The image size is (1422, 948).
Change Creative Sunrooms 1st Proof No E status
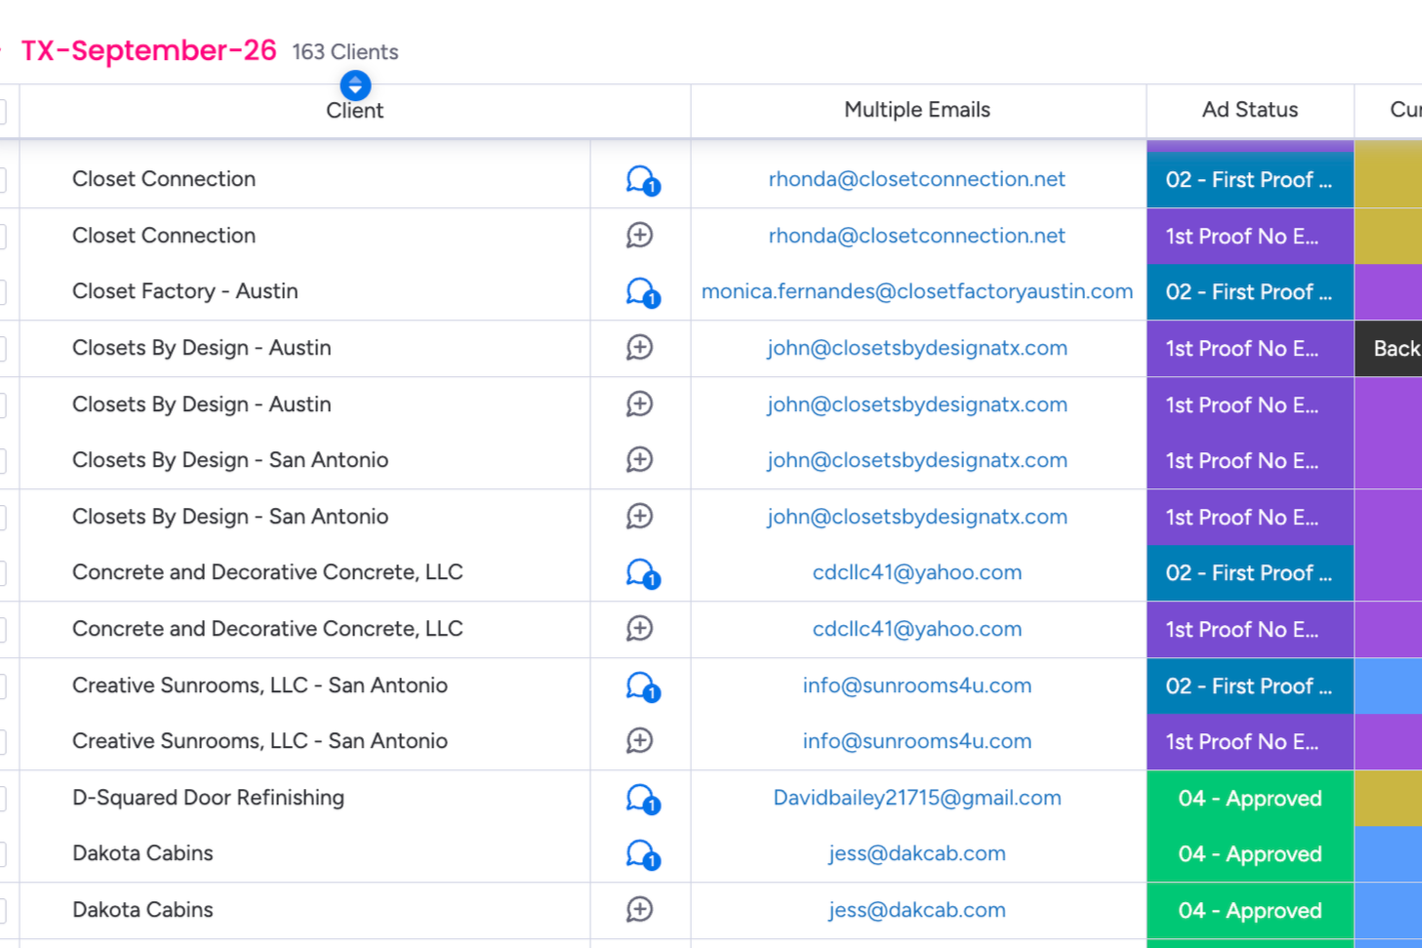coord(1250,742)
